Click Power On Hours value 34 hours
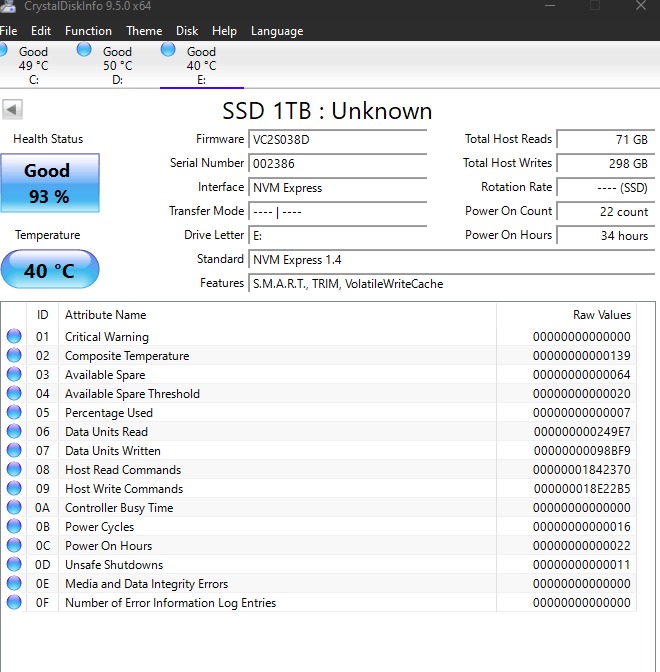This screenshot has height=672, width=660. click(606, 236)
